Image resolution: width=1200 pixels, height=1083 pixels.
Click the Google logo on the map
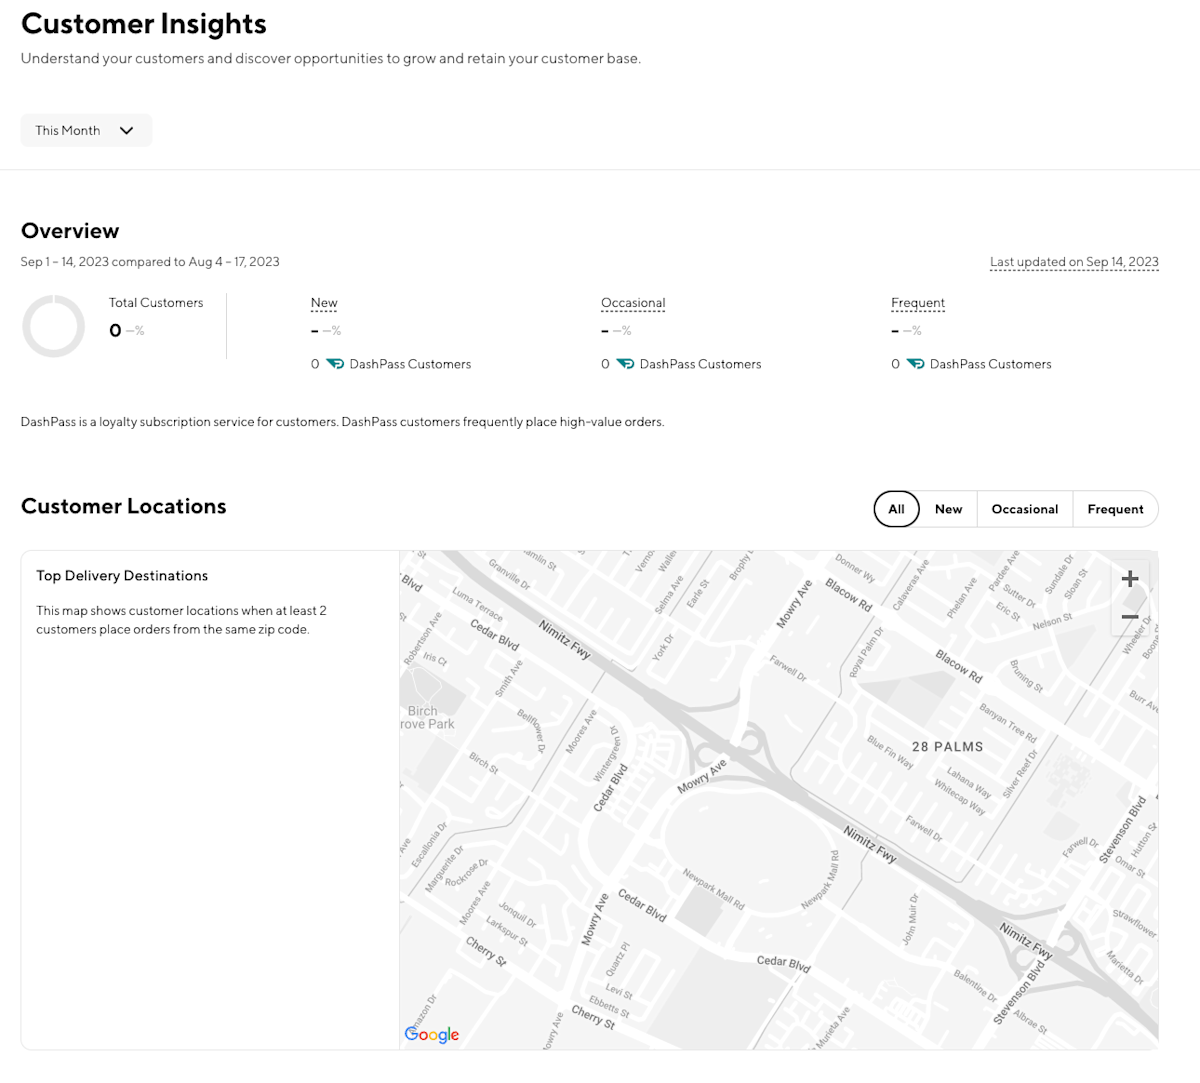click(431, 1034)
